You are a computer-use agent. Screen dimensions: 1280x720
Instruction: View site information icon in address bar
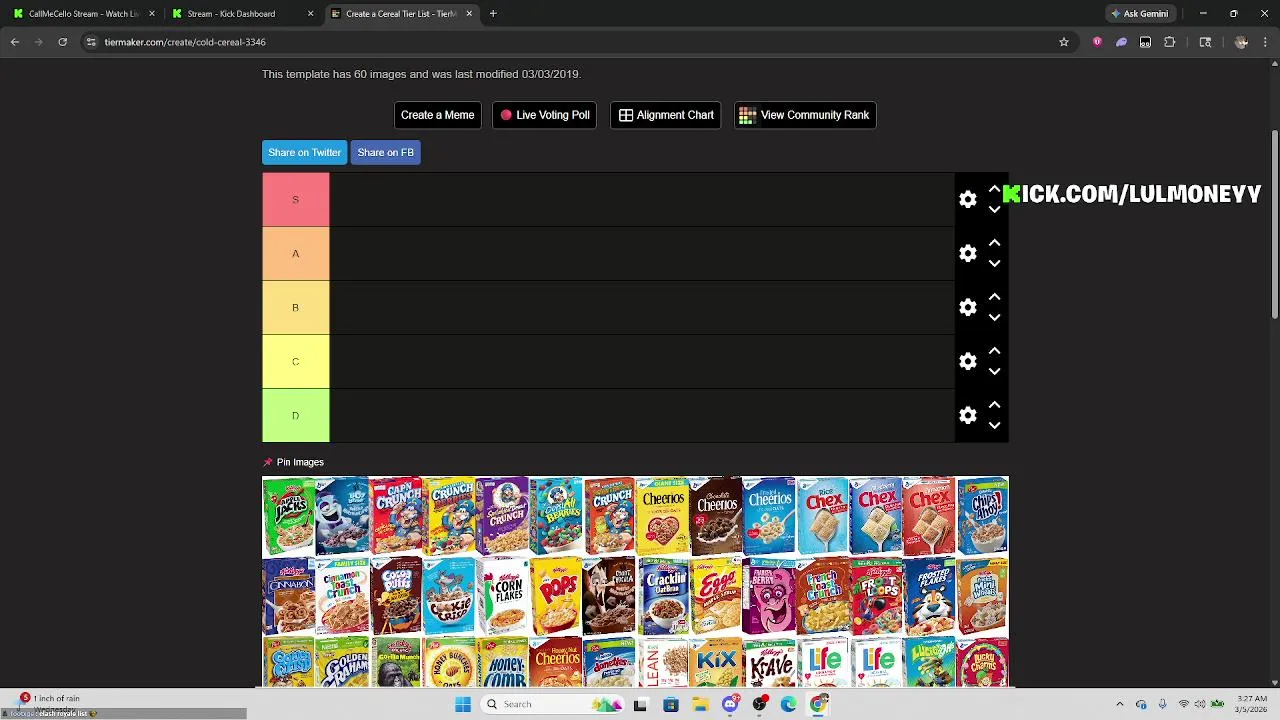[91, 42]
